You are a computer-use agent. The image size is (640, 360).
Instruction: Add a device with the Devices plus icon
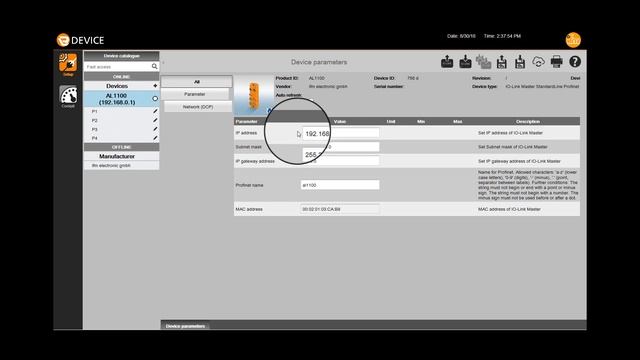point(155,86)
